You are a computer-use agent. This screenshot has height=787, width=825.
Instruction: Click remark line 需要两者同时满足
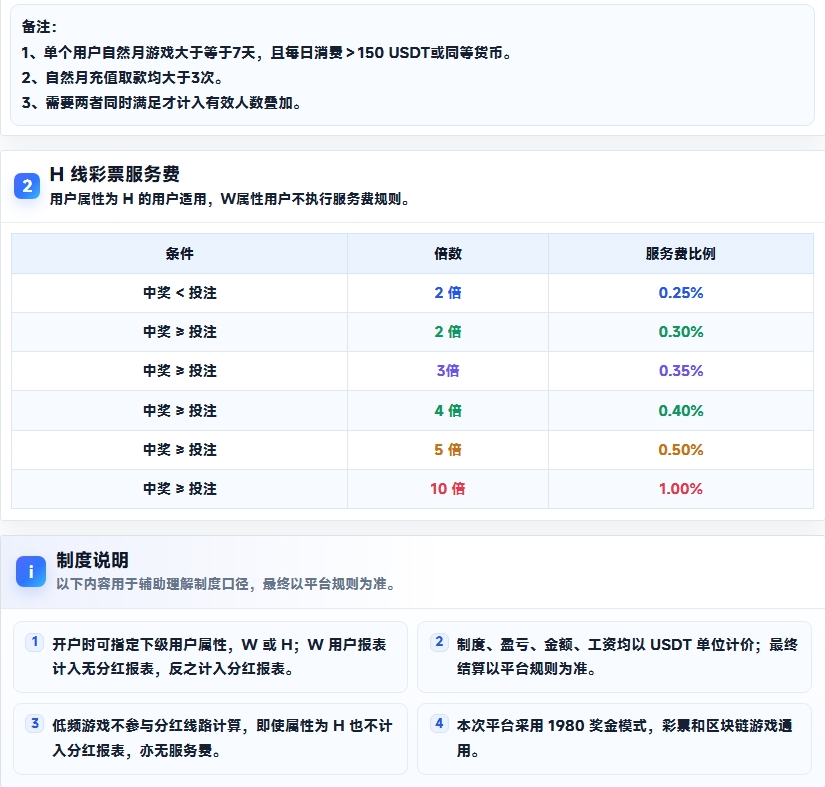(x=162, y=103)
